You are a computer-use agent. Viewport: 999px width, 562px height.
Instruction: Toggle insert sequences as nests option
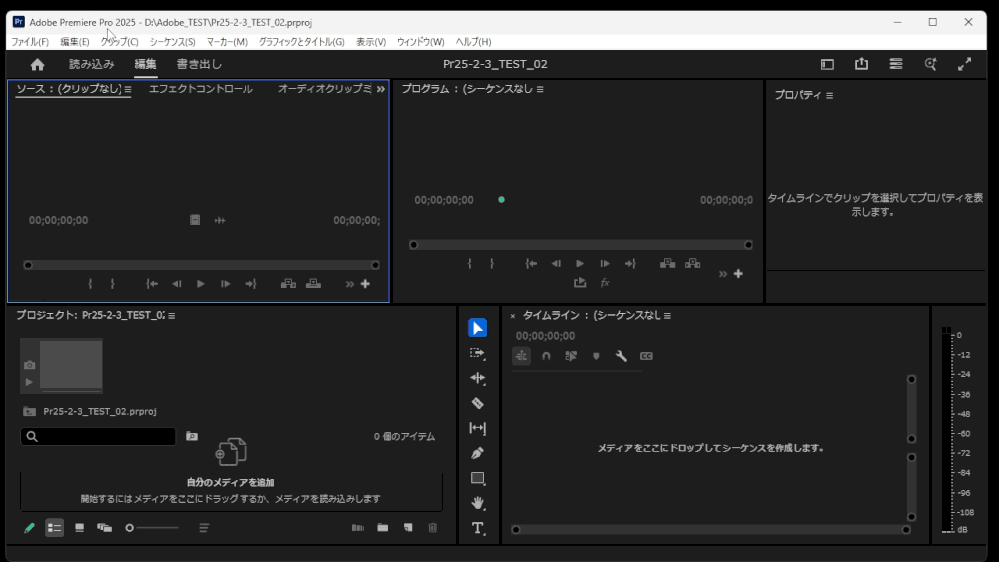[521, 356]
